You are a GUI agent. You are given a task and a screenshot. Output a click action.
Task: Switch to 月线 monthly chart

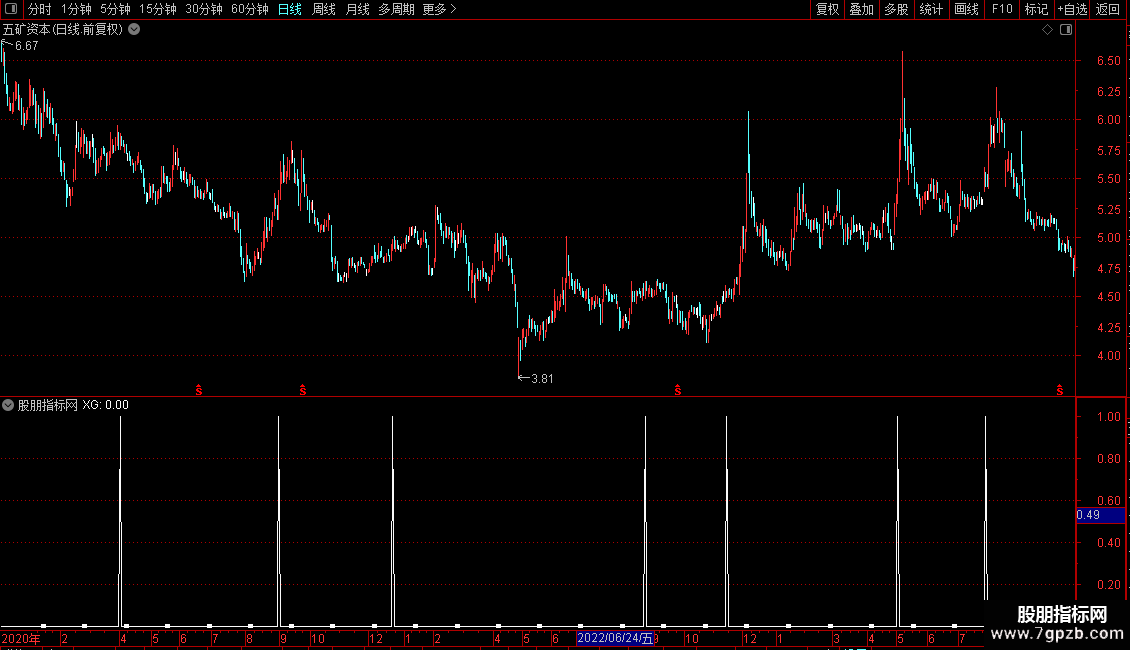click(x=357, y=9)
